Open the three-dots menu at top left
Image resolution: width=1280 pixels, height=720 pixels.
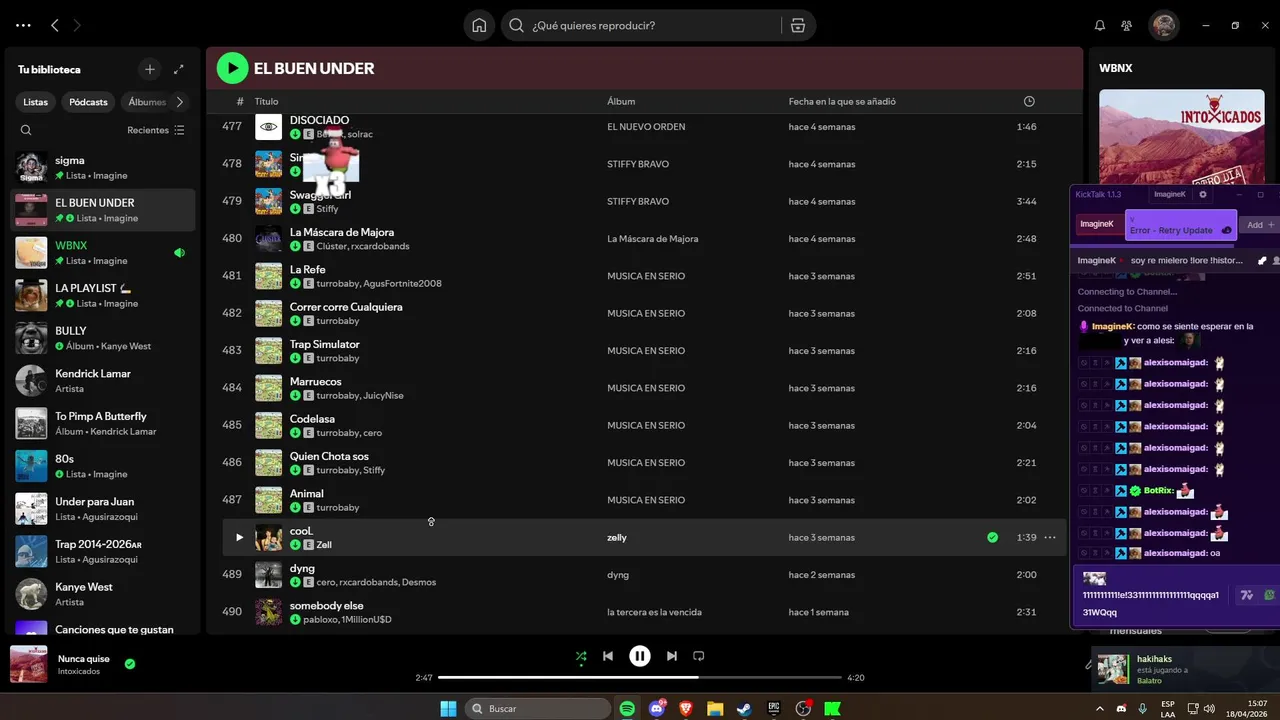(x=23, y=25)
